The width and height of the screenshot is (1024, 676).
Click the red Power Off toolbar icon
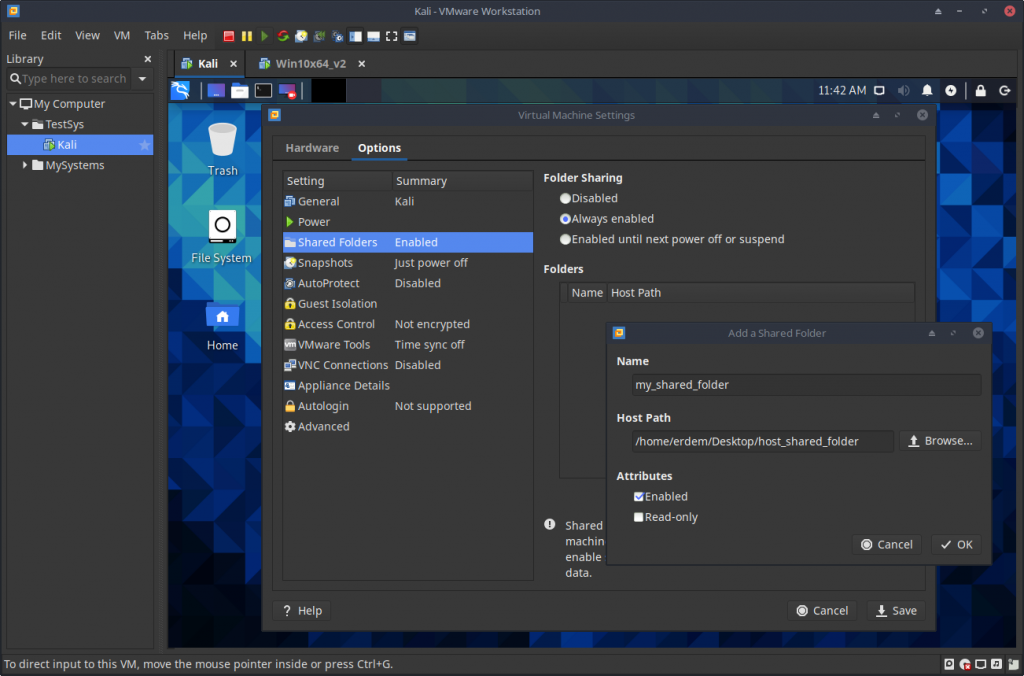pos(229,36)
